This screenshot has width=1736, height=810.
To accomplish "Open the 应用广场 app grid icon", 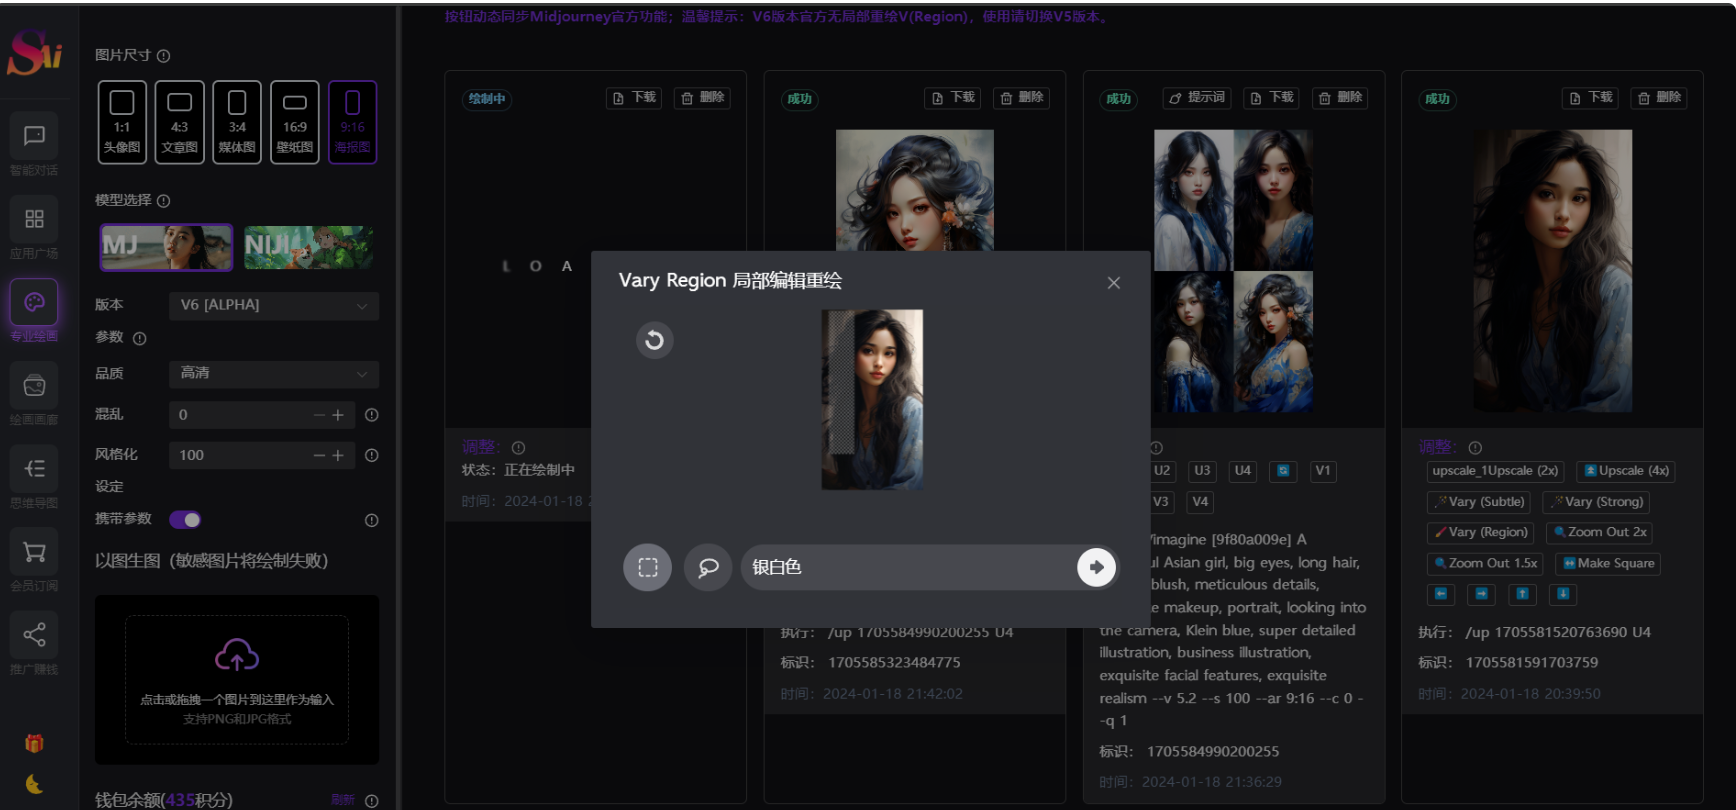I will tap(34, 219).
